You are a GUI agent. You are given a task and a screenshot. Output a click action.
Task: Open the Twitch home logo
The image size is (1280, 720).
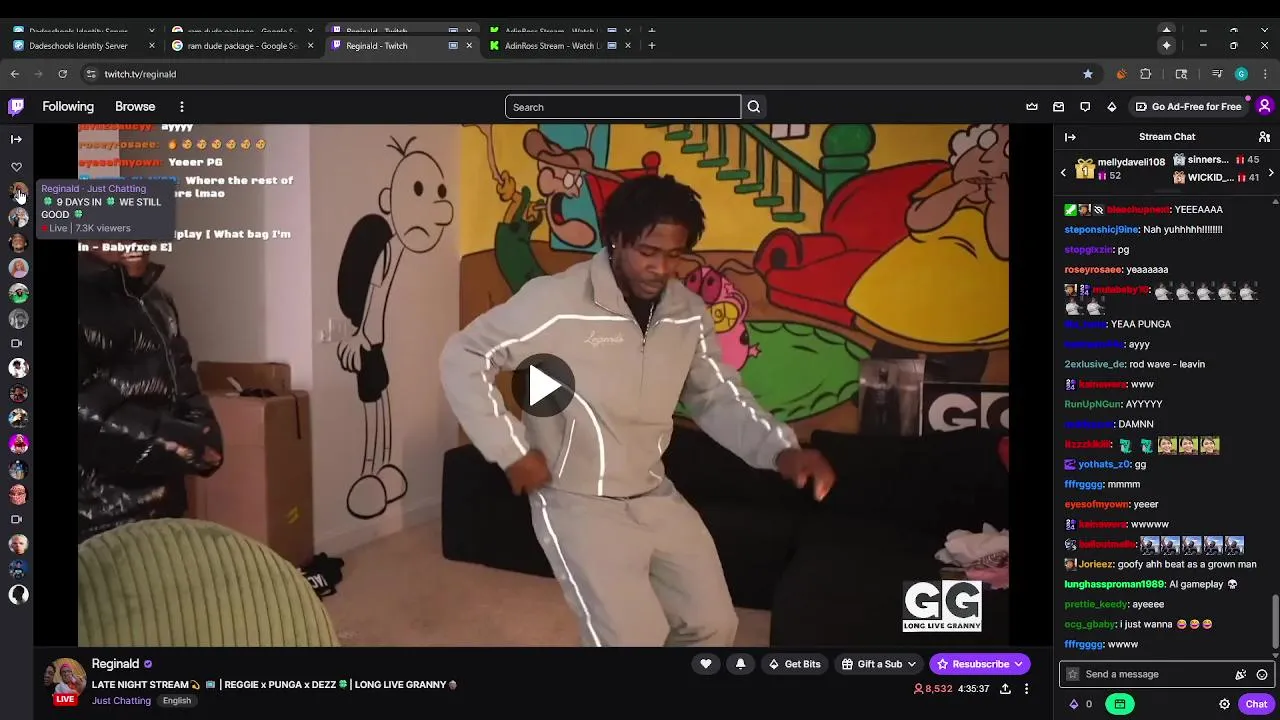[16, 106]
